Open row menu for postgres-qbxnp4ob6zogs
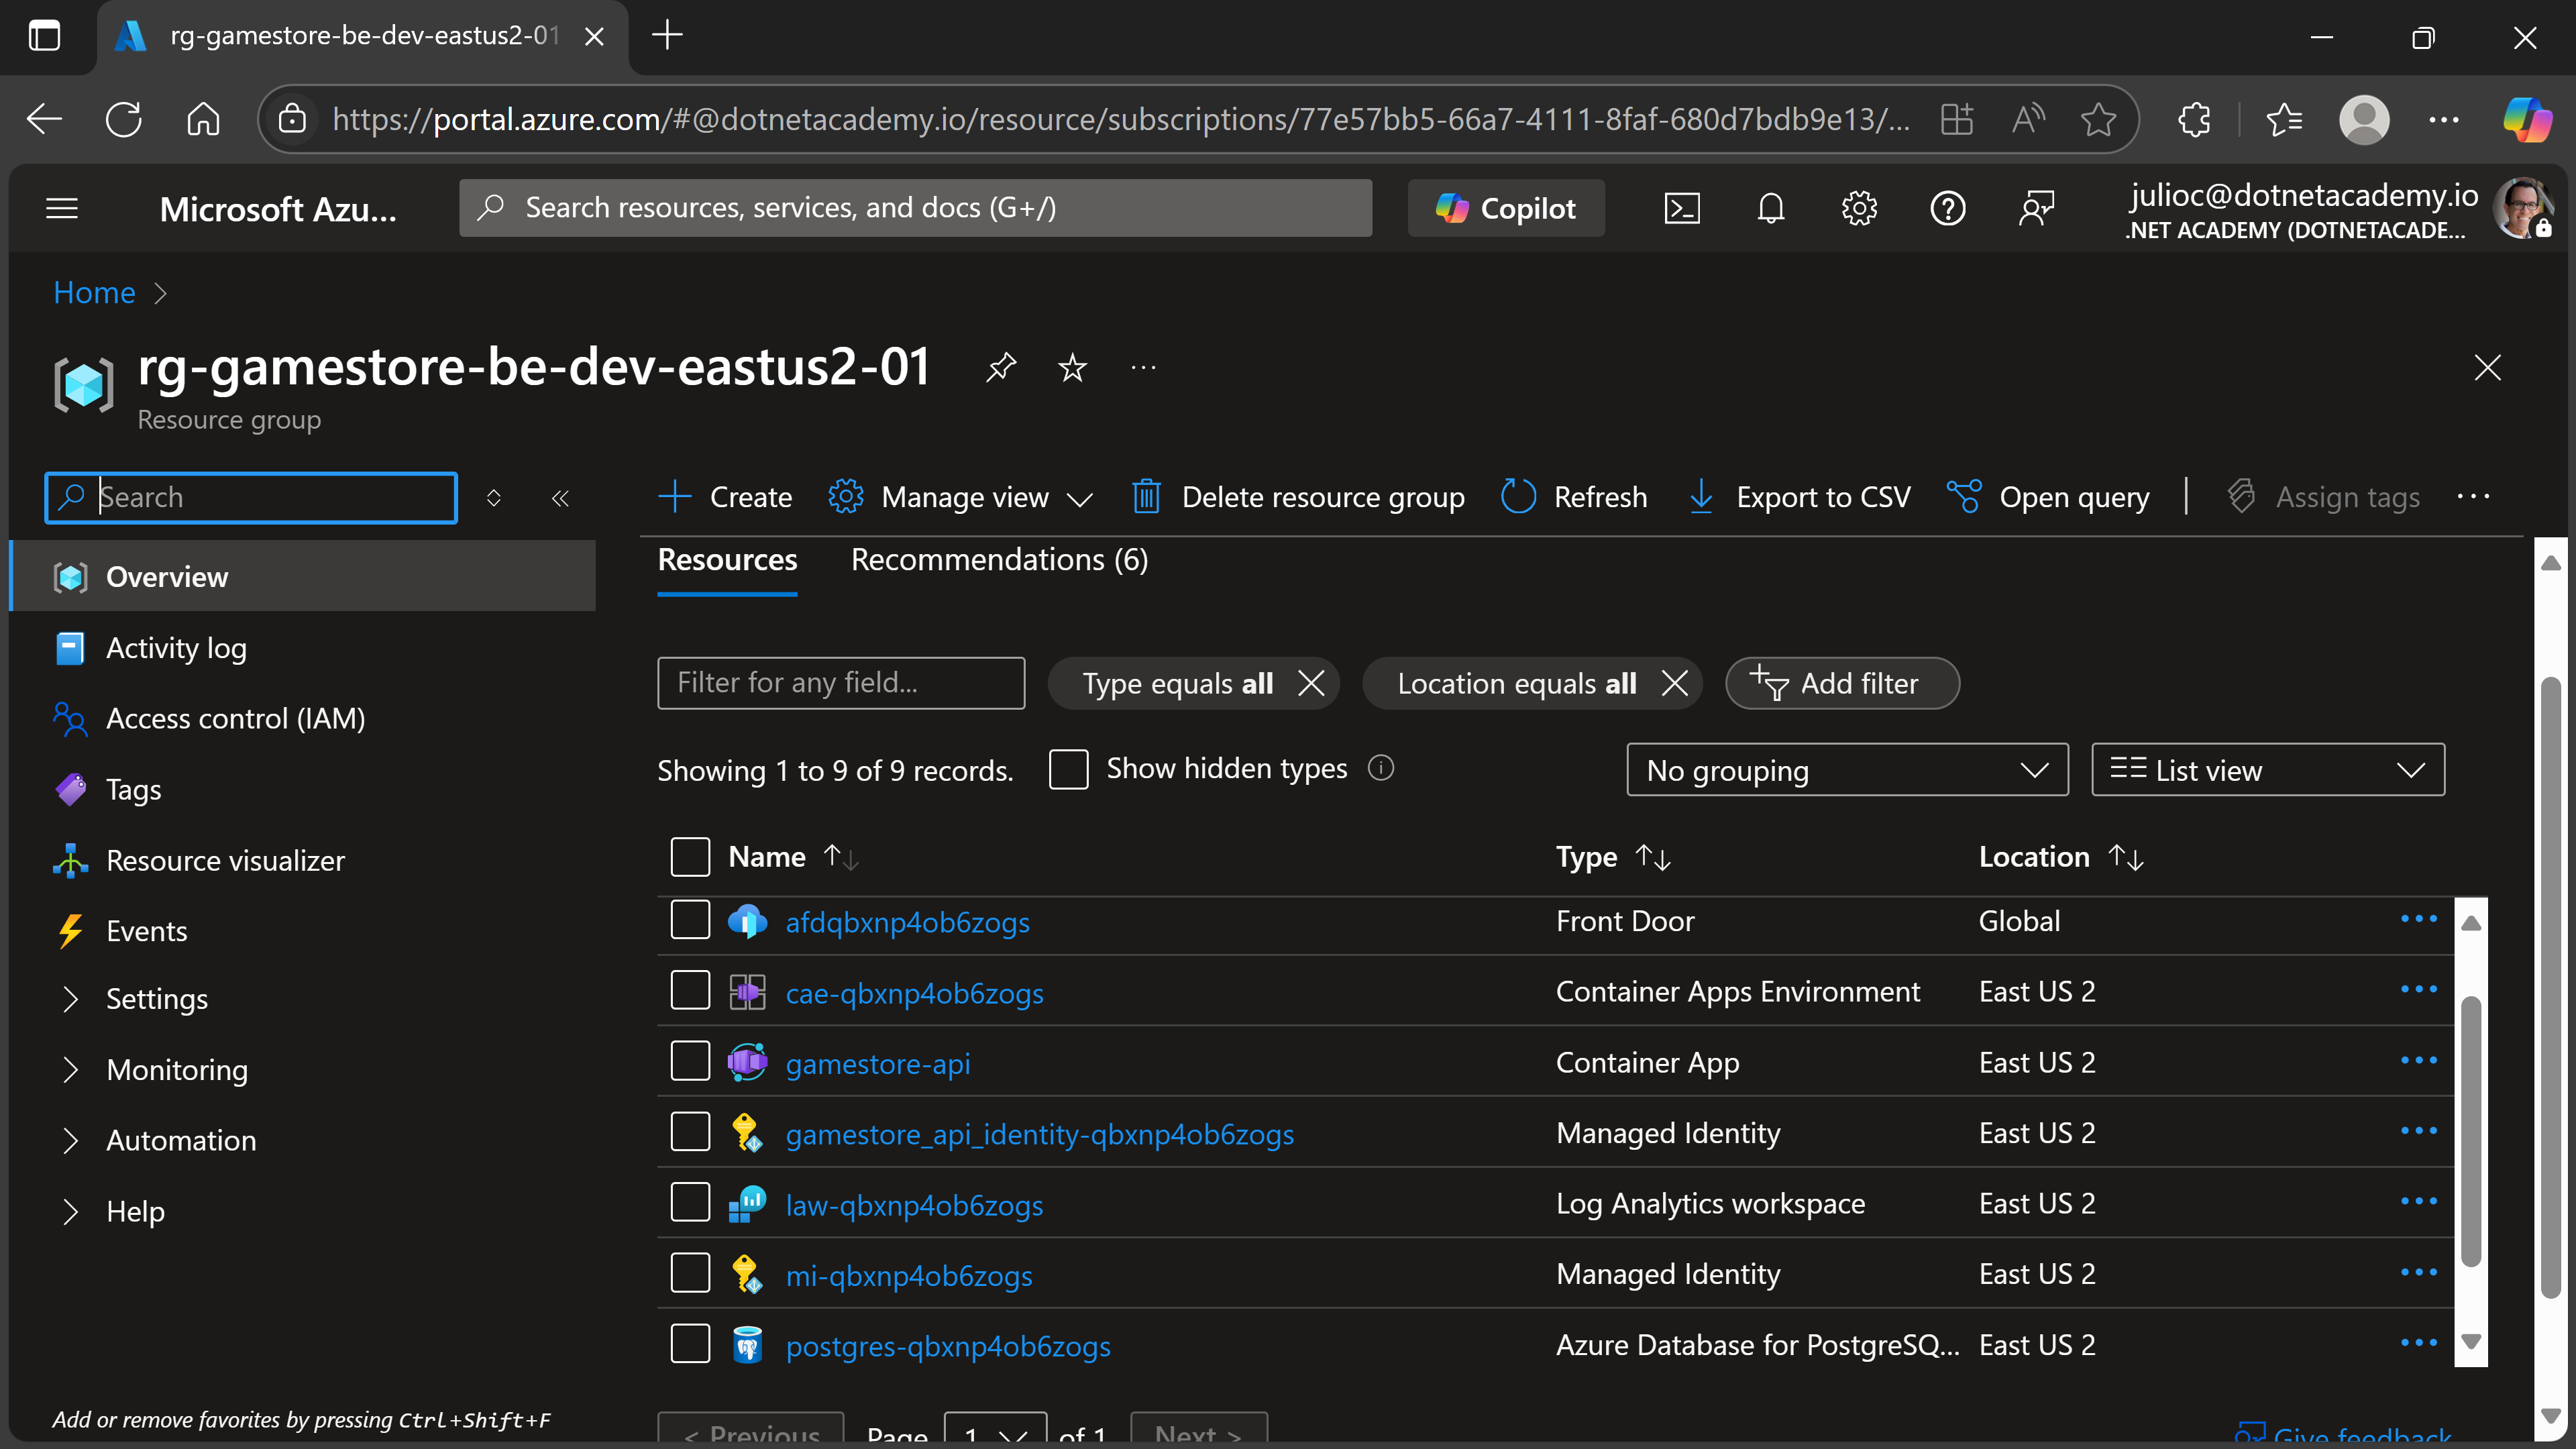2576x1449 pixels. click(2418, 1343)
